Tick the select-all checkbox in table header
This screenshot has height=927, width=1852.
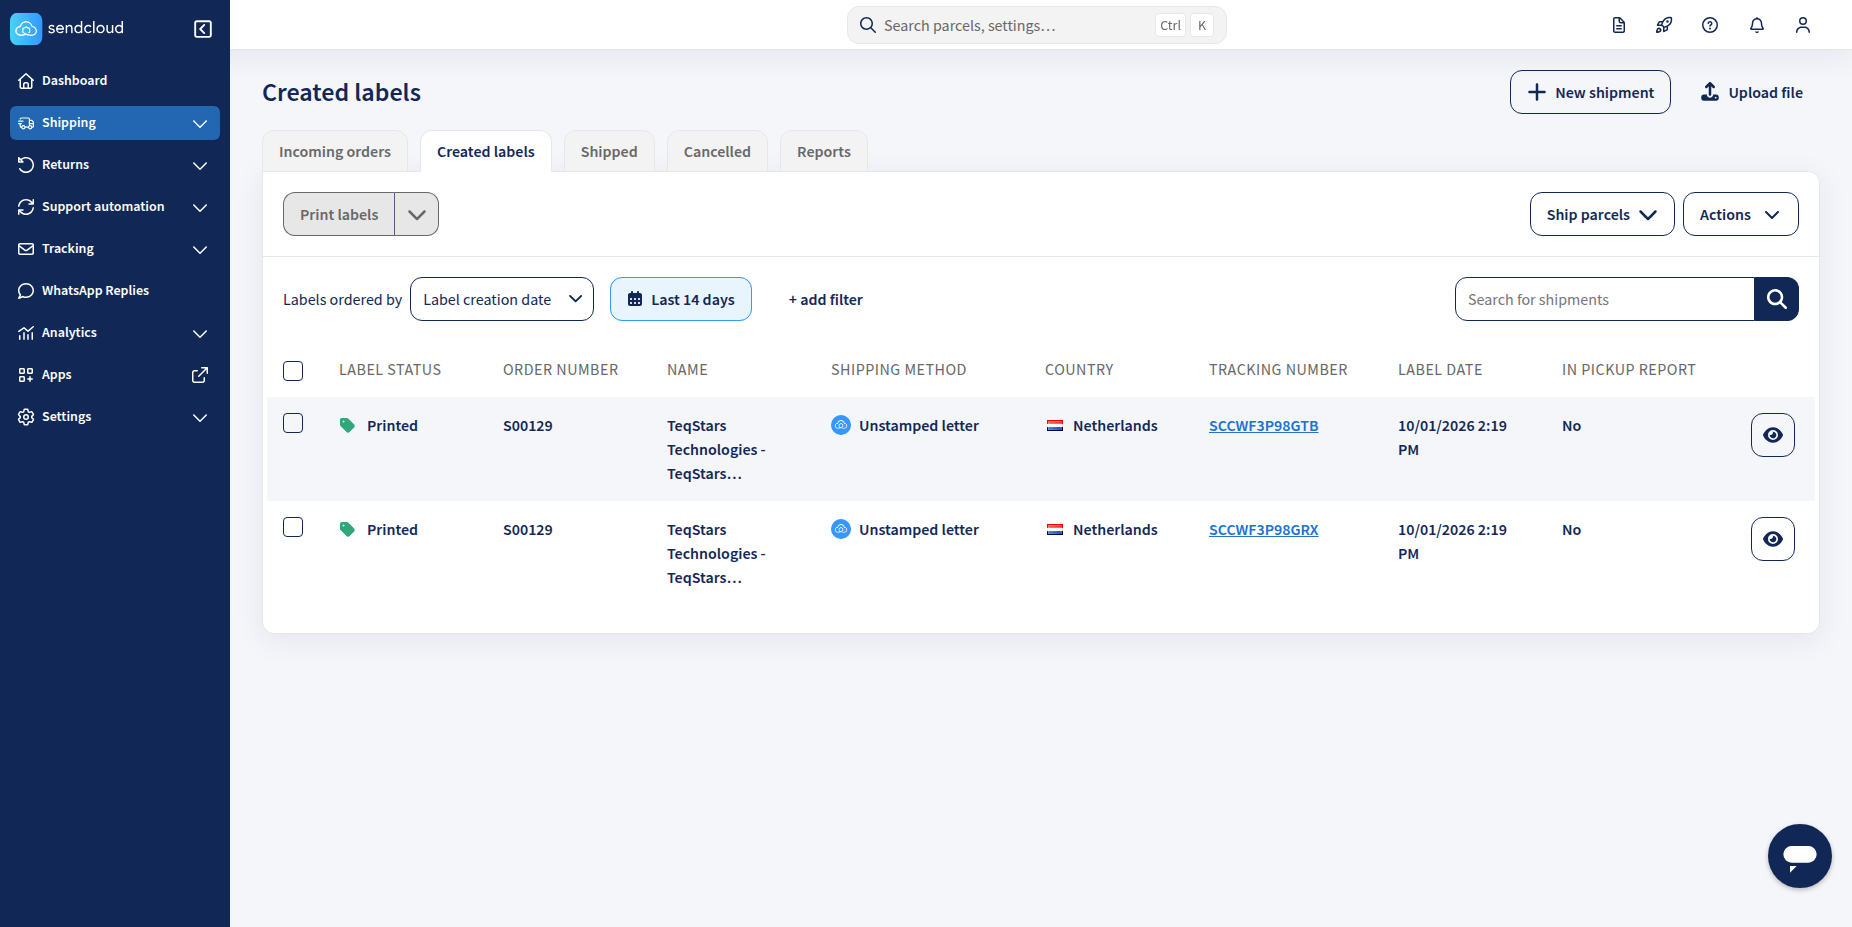[x=293, y=371]
